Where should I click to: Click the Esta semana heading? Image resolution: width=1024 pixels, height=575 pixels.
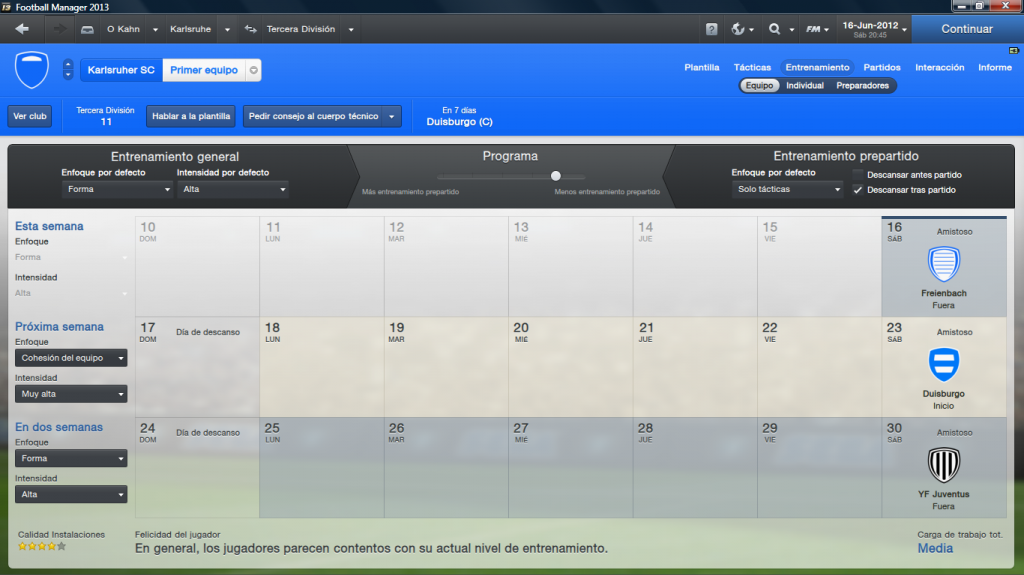click(x=49, y=226)
